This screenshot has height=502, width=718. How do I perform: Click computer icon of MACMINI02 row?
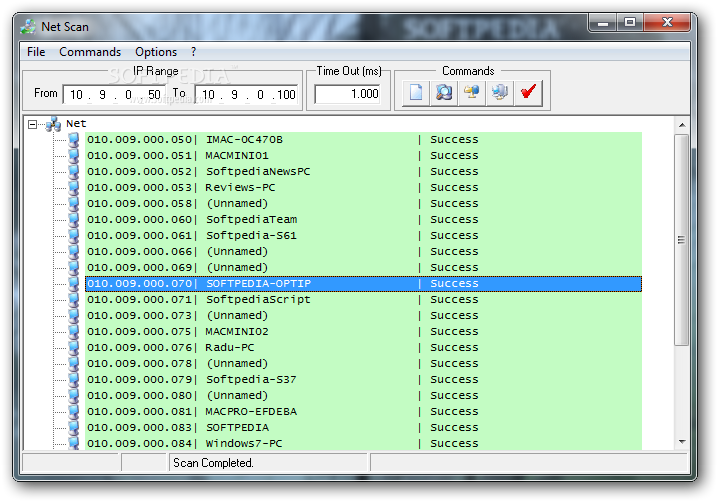pyautogui.click(x=74, y=332)
